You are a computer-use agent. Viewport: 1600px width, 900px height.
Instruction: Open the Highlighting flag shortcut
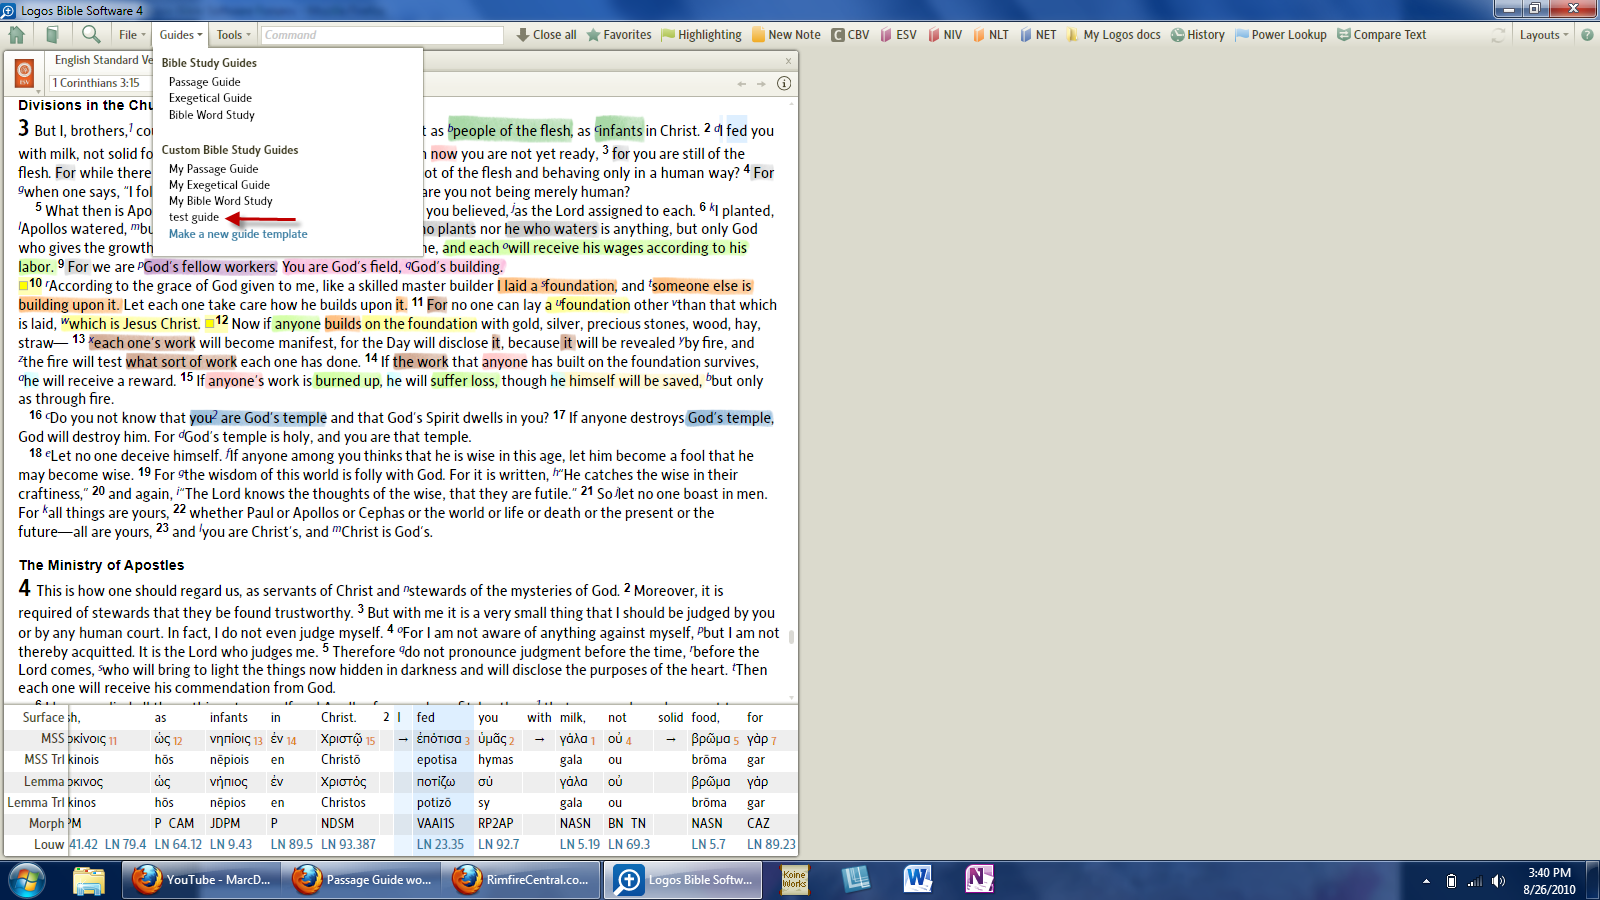[702, 35]
